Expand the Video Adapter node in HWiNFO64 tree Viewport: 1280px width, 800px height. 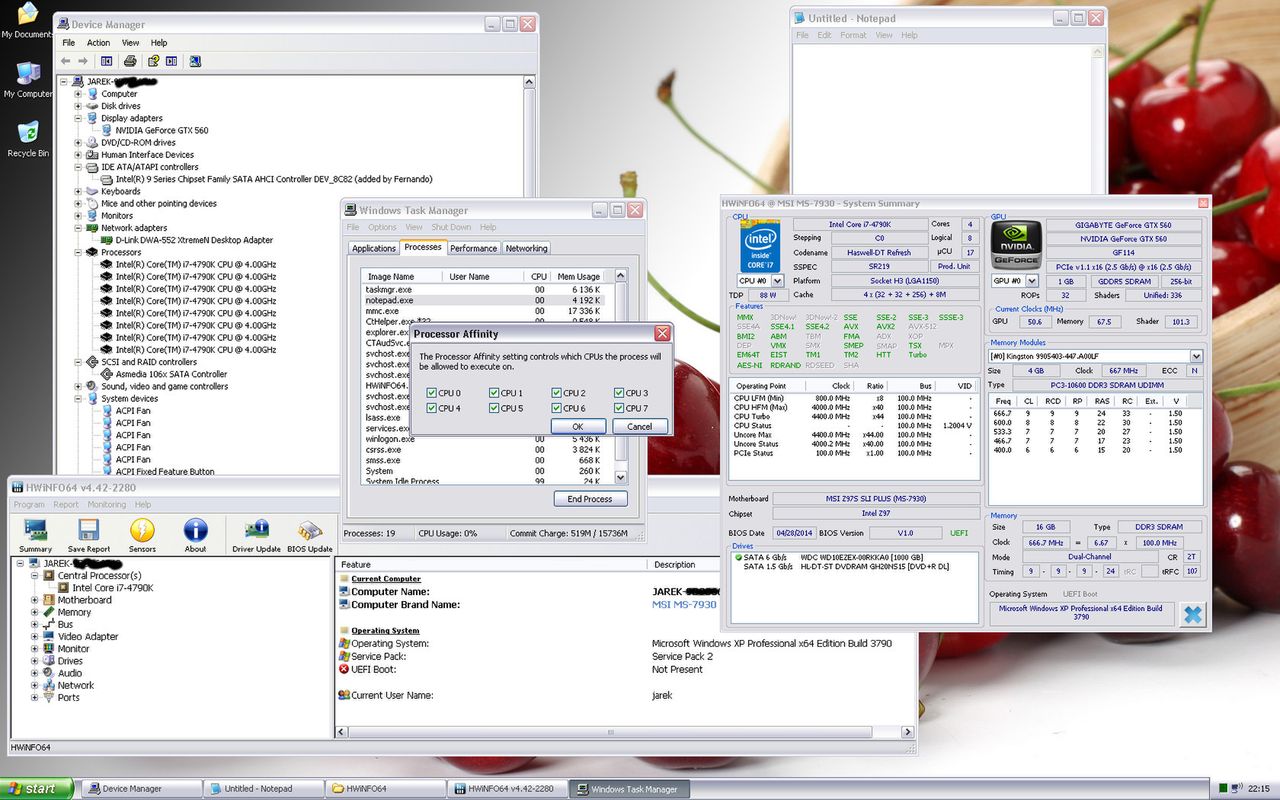pyautogui.click(x=35, y=636)
